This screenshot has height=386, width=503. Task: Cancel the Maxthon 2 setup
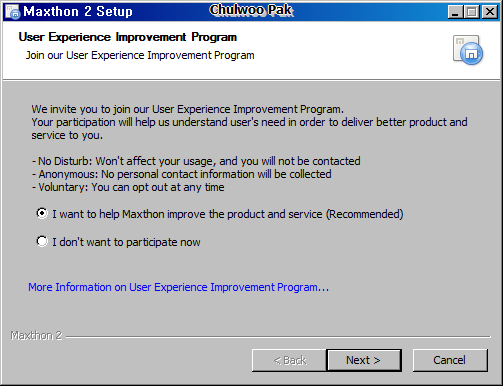450,360
